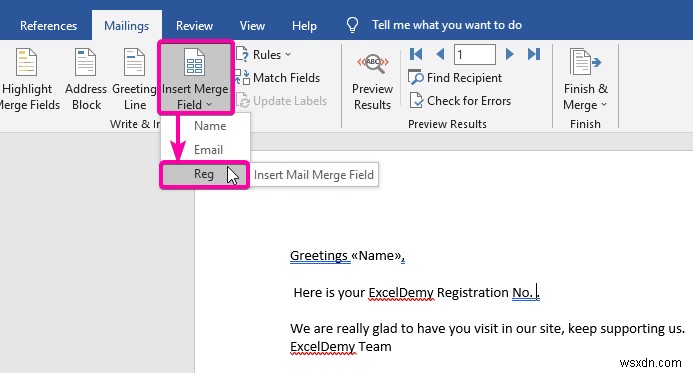Open the References ribbon tab
This screenshot has height=373, width=693.
pos(48,26)
